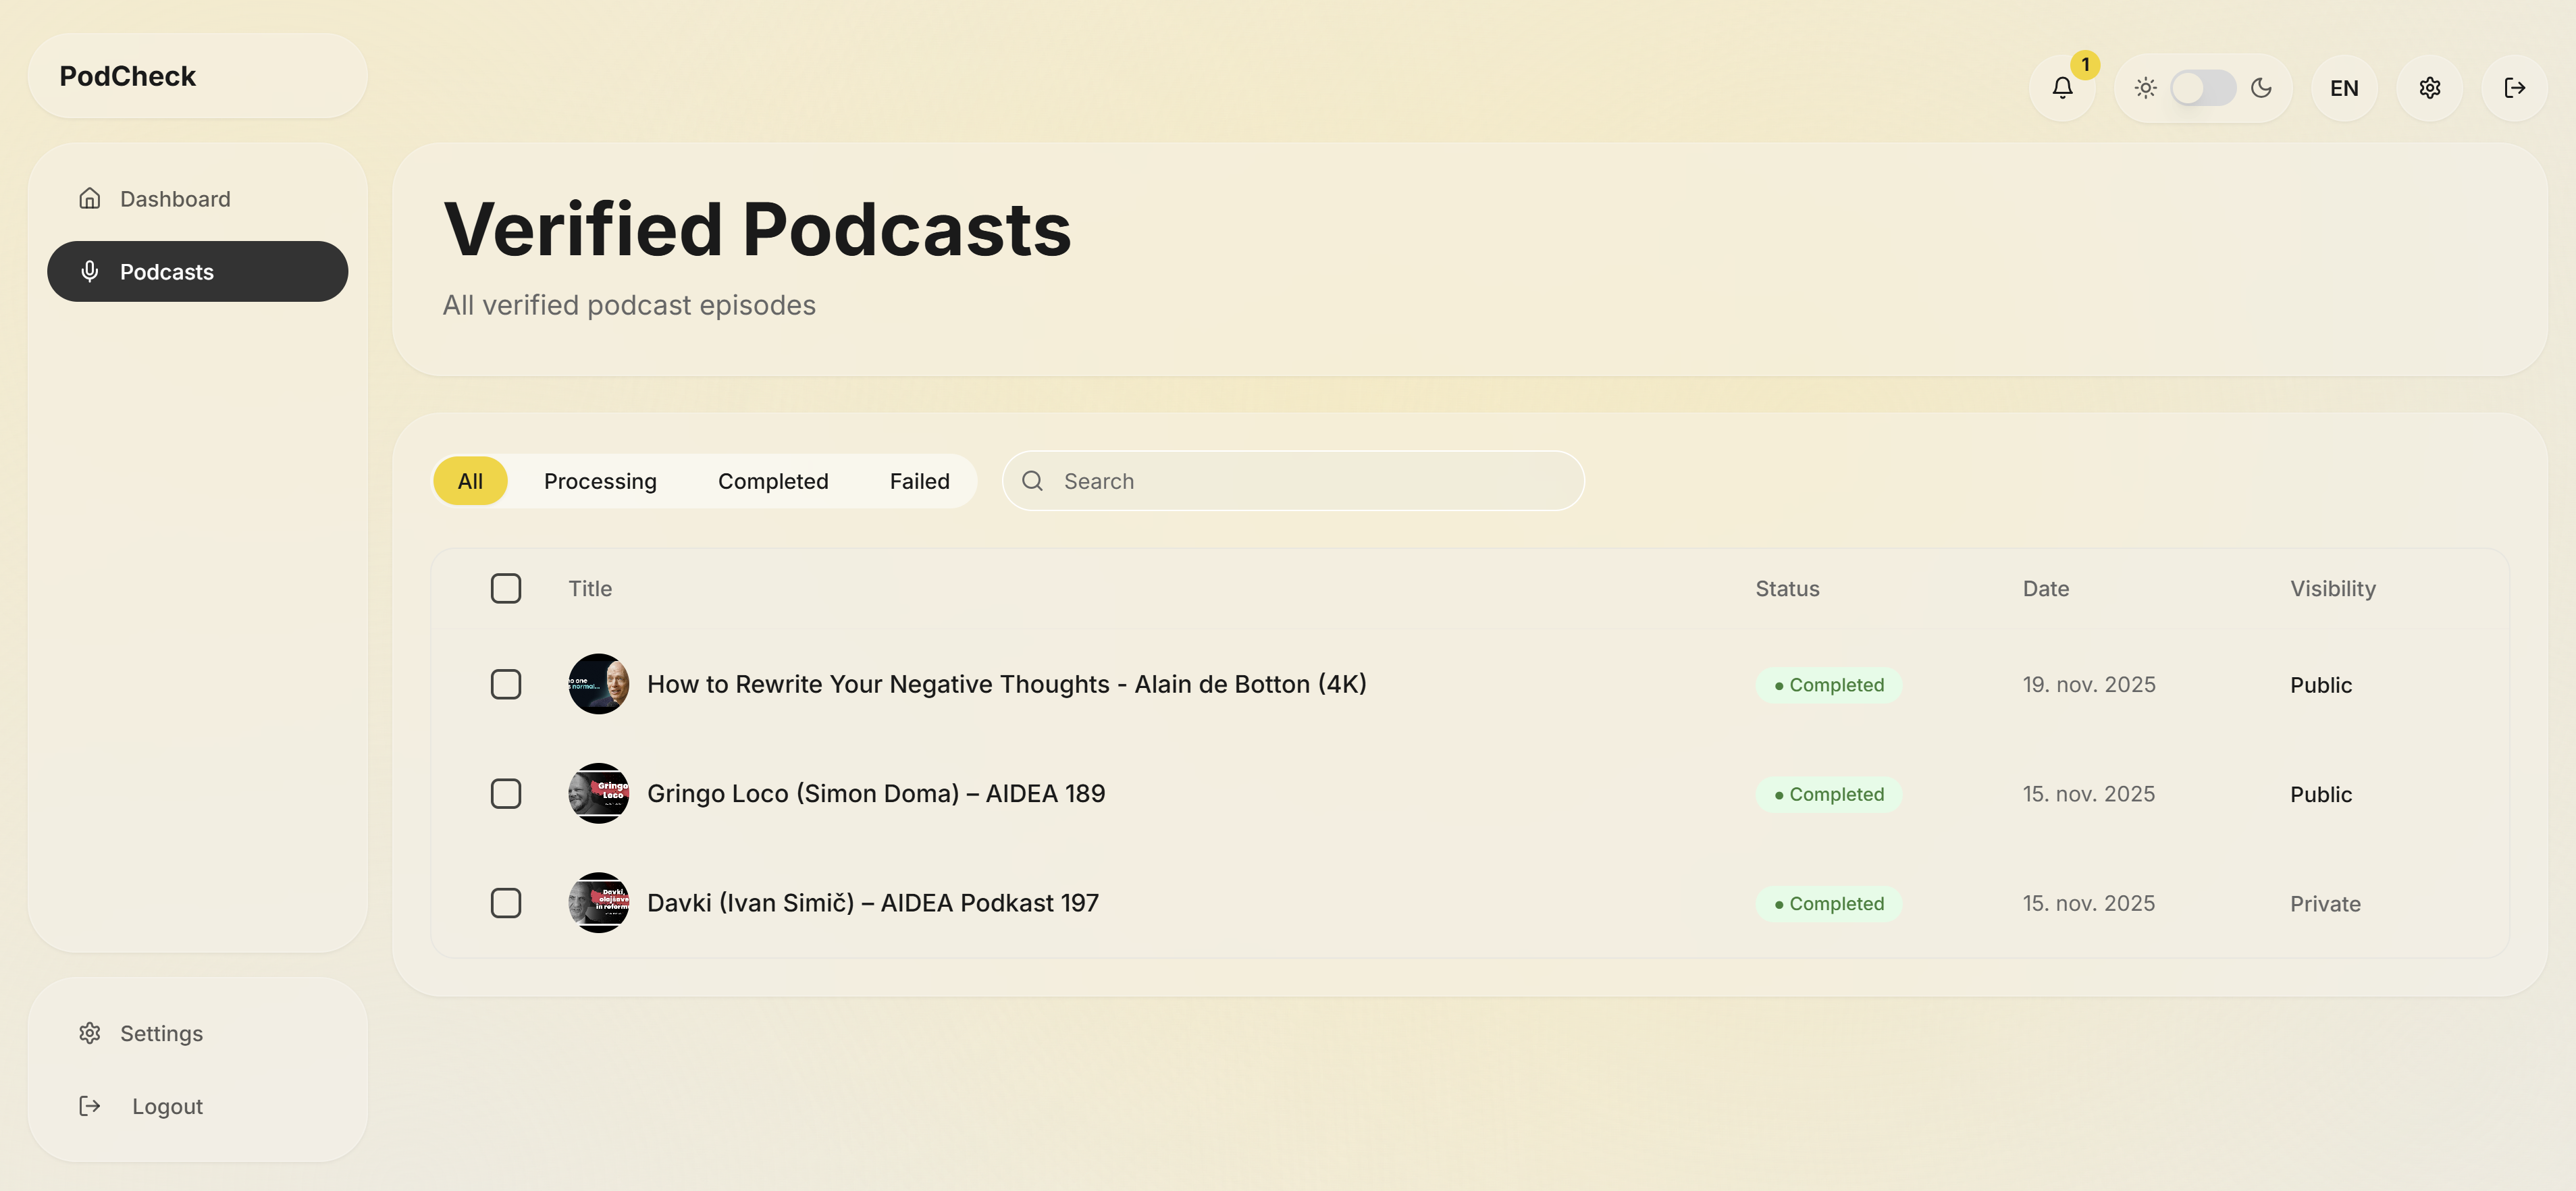2576x1191 pixels.
Task: Click the Alain de Botton episode thumbnail
Action: (598, 684)
